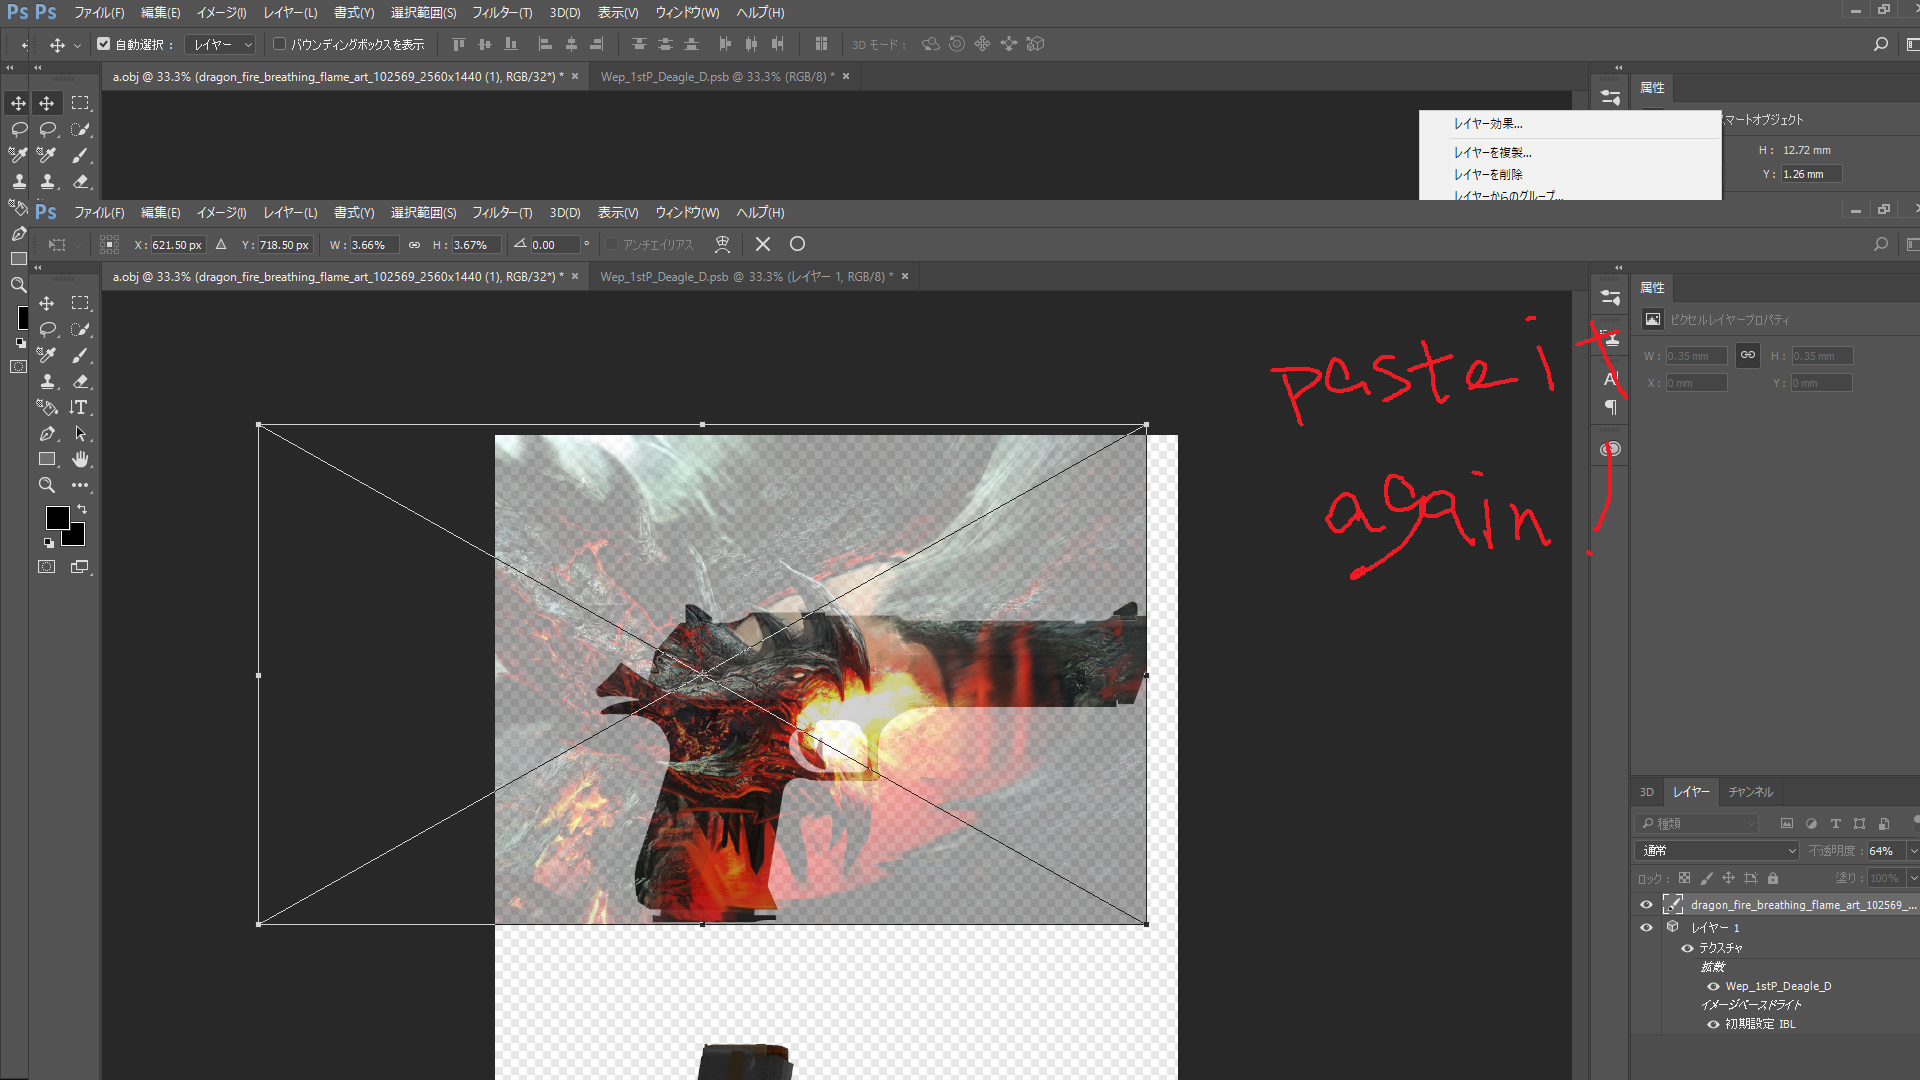This screenshot has width=1920, height=1080.
Task: Cancel the transform with the X button
Action: tap(763, 244)
